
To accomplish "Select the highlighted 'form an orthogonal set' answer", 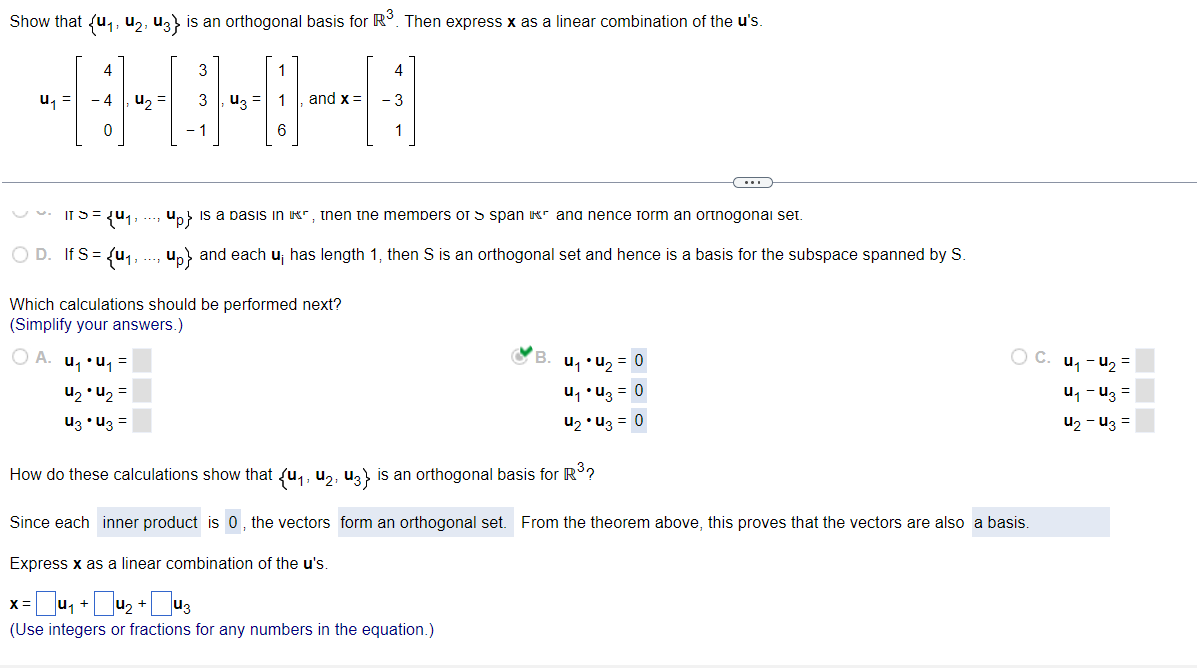I will [x=425, y=521].
